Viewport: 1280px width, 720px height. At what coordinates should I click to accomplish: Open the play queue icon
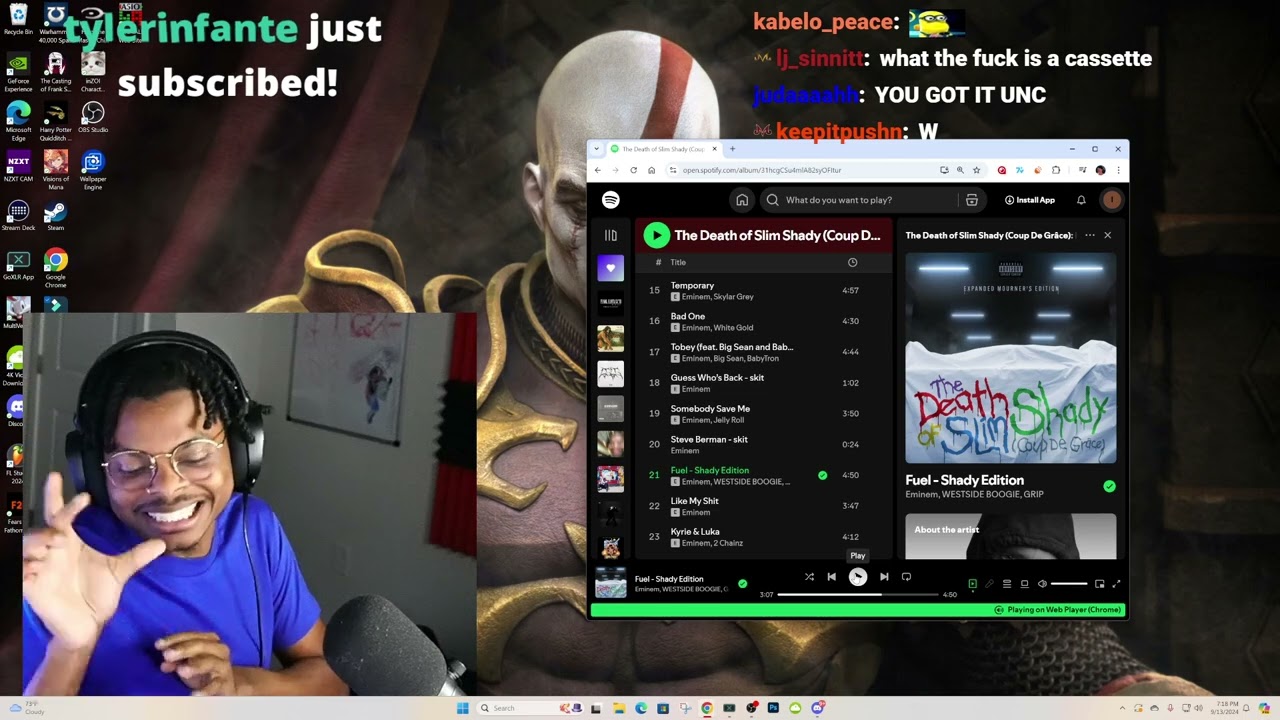1007,584
